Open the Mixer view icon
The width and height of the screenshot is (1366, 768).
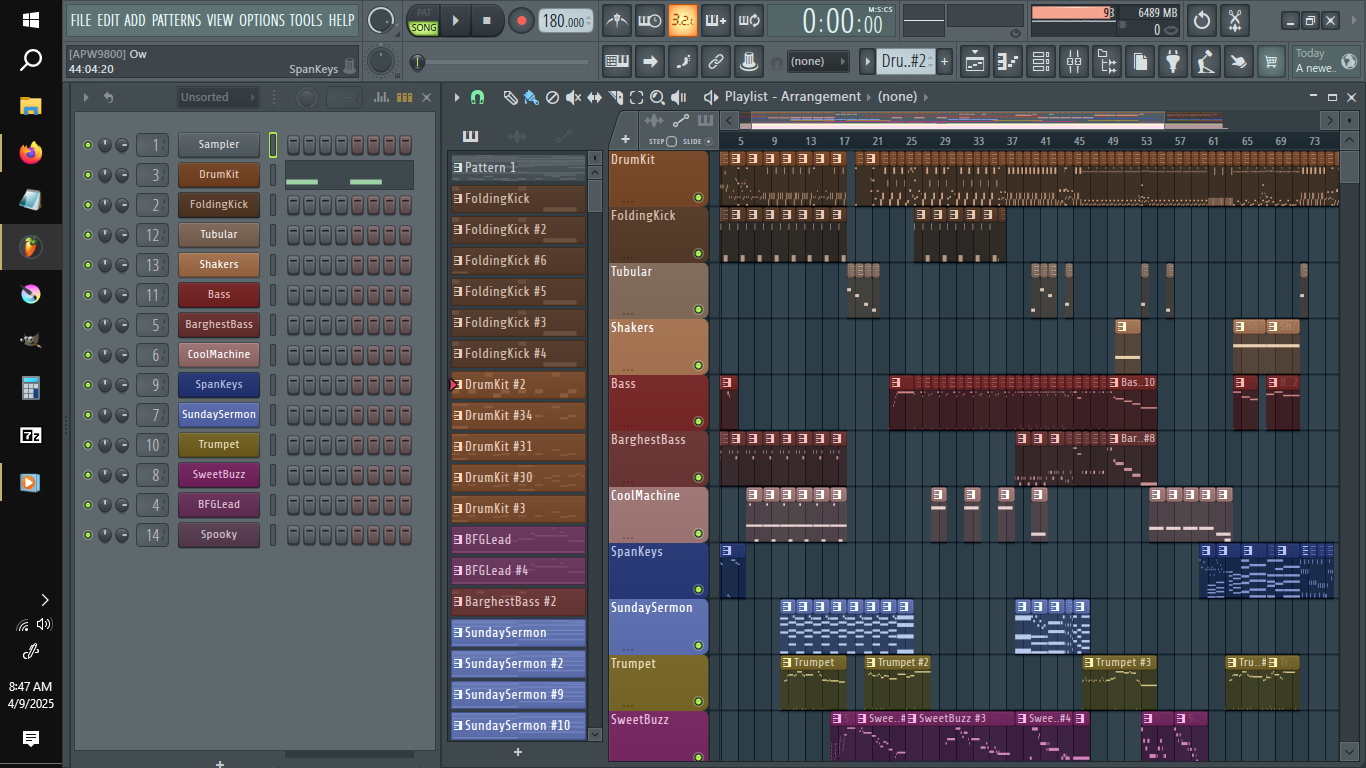[x=1073, y=62]
